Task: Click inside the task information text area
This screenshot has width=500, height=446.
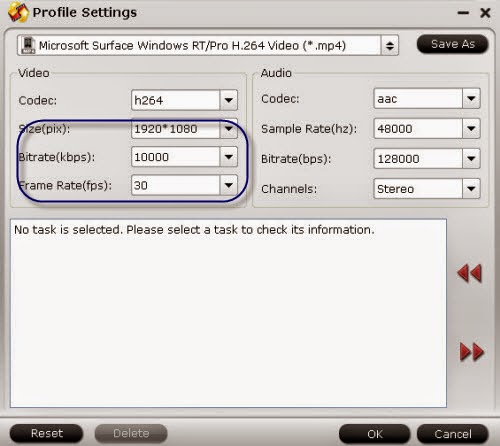Action: pos(228,313)
